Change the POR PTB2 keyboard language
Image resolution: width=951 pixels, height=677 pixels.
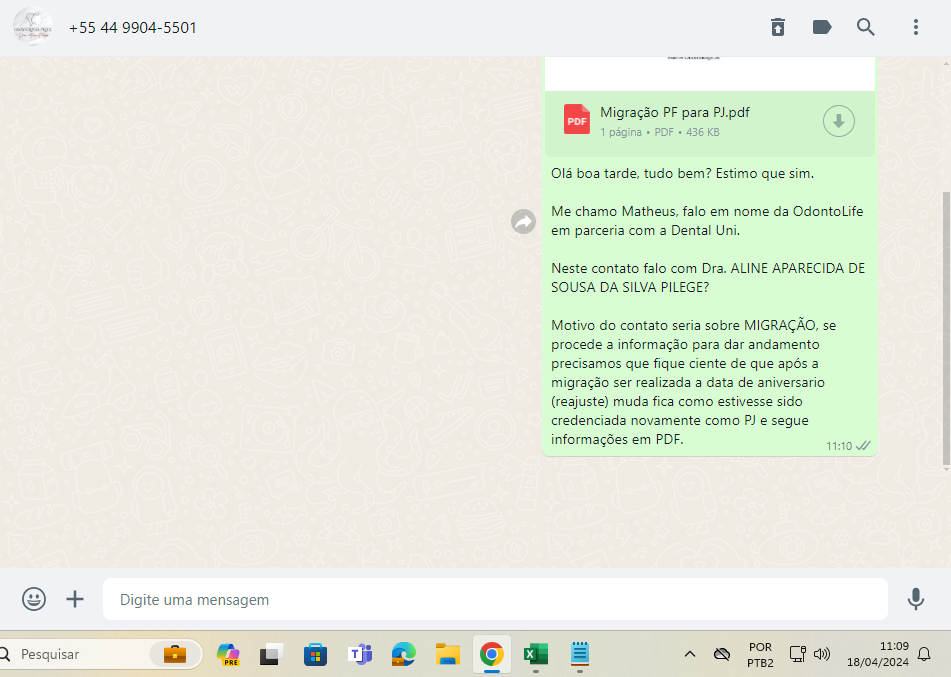760,655
